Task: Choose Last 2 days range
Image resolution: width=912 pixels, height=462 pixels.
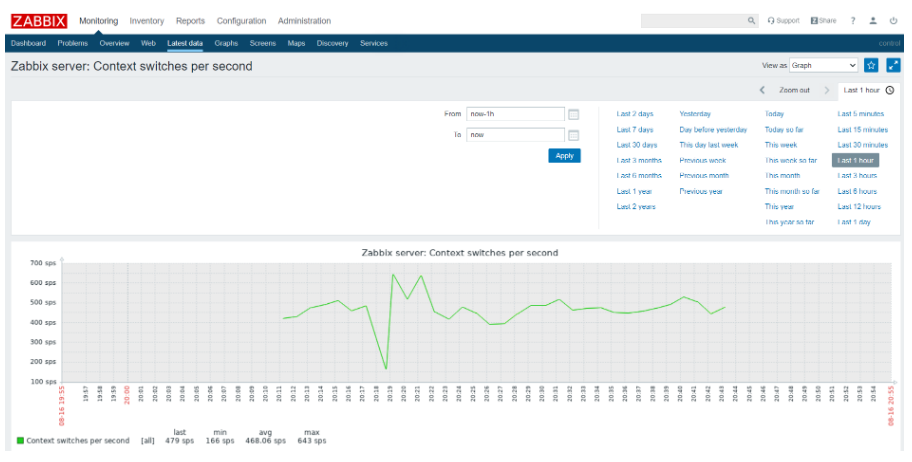Action: coord(635,114)
